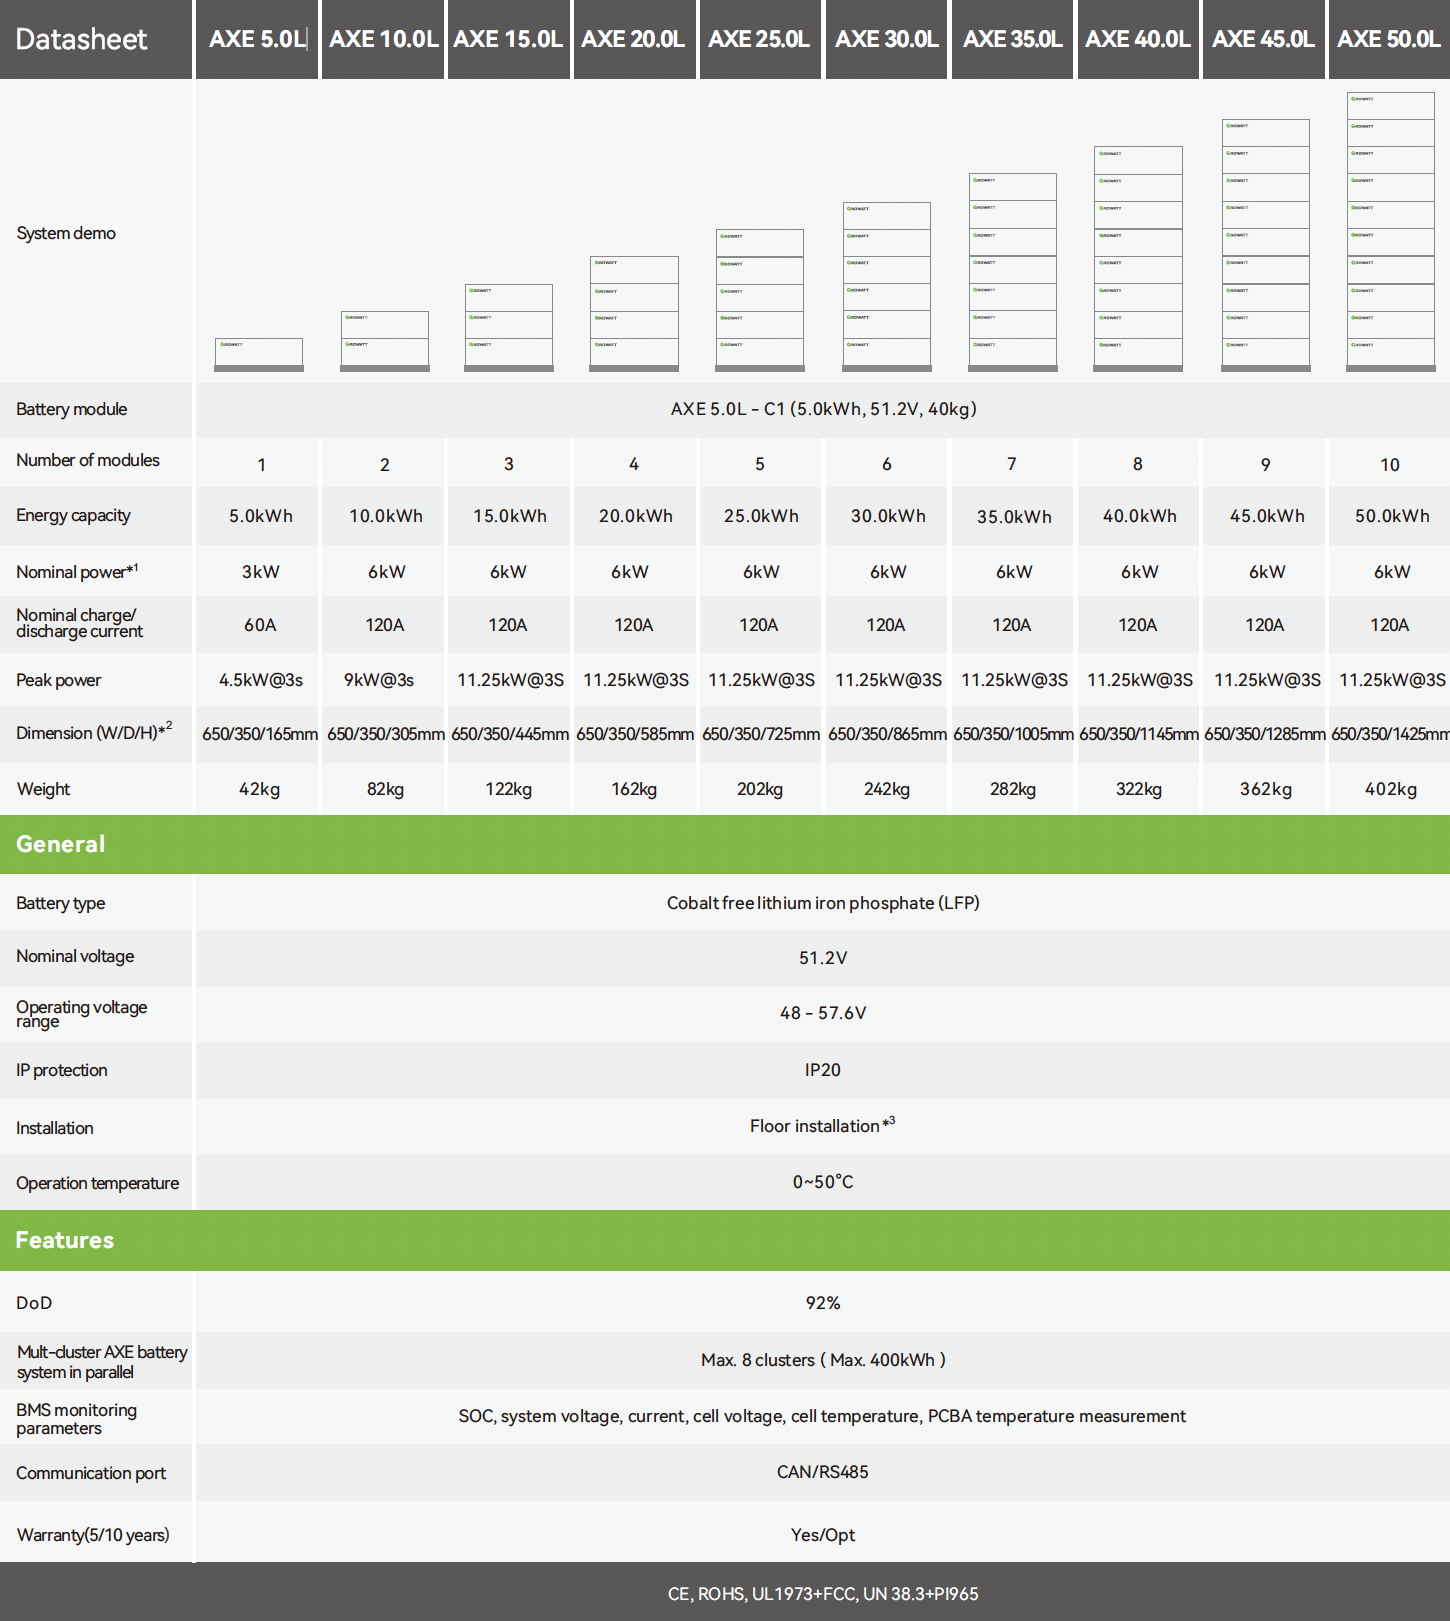Click the AXE 40.0L column header
Viewport: 1450px width, 1621px height.
[x=1138, y=39]
